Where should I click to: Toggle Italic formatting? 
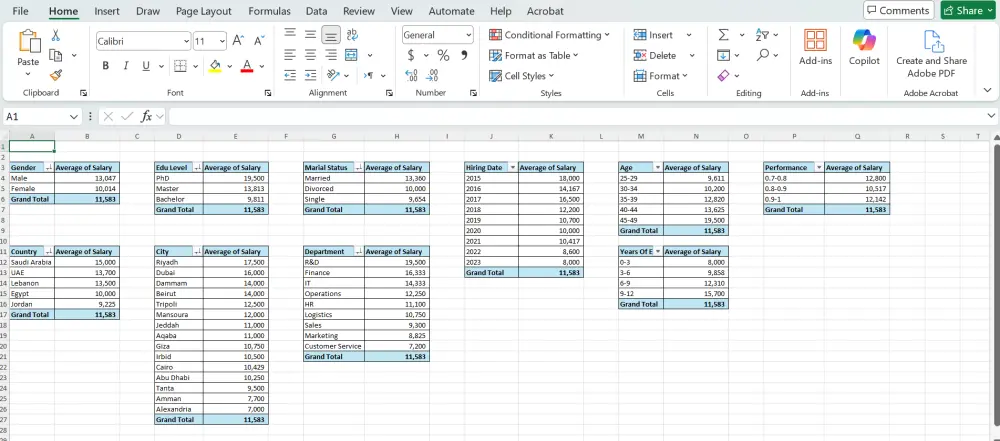coord(126,66)
